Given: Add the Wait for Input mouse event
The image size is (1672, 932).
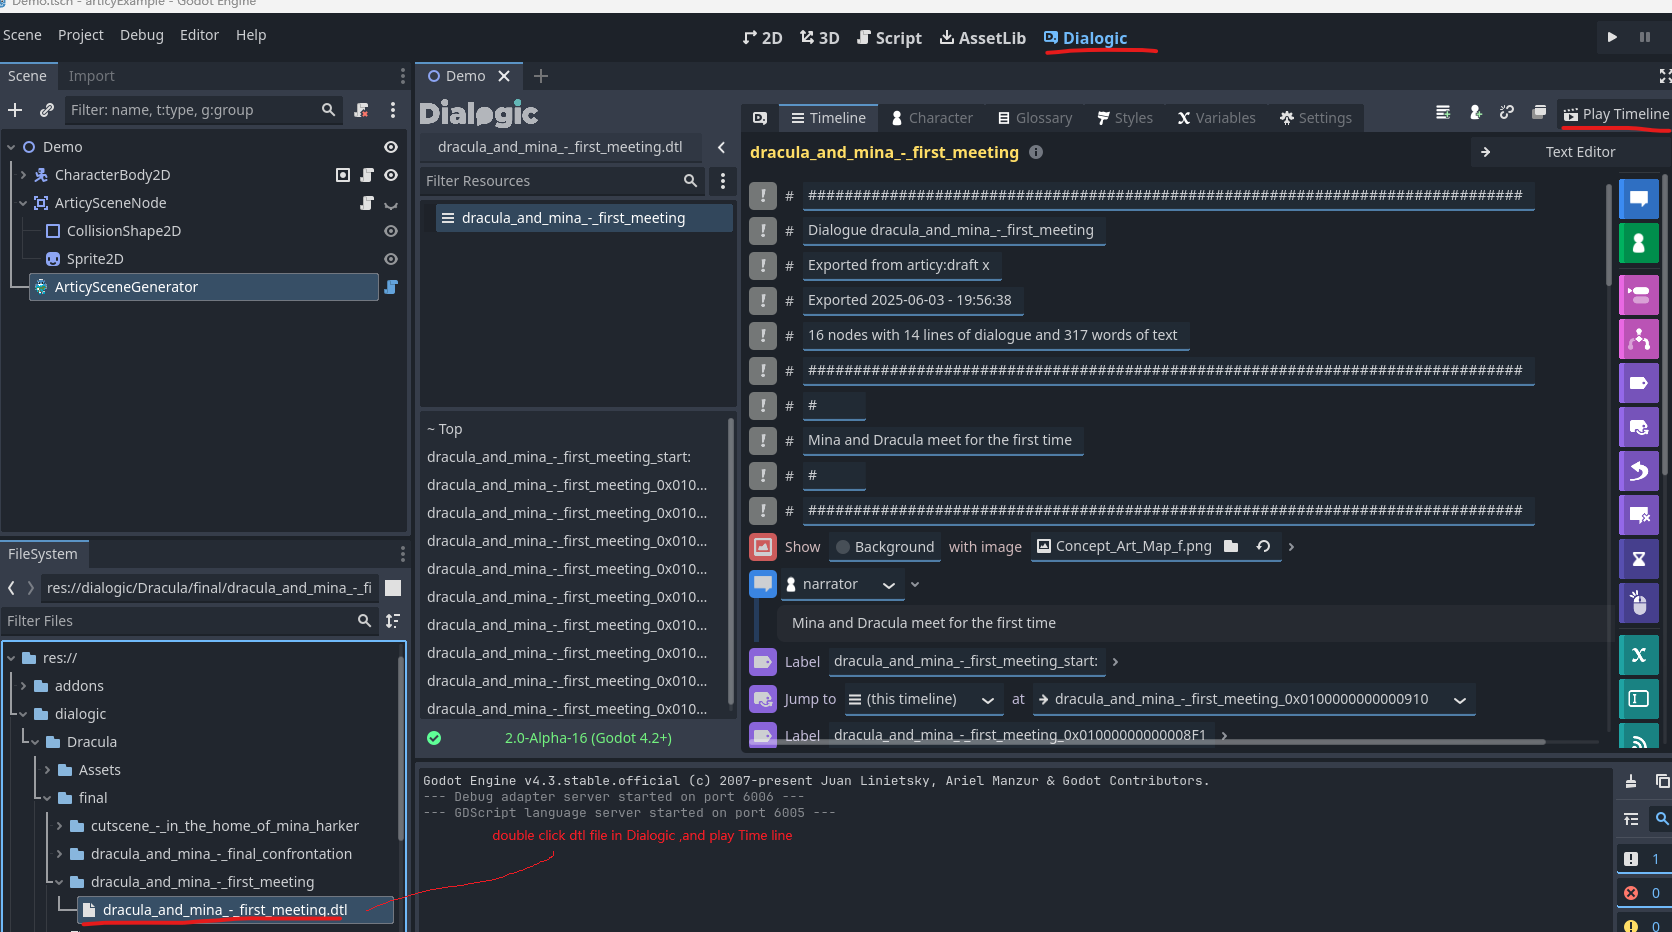Looking at the screenshot, I should (1638, 603).
